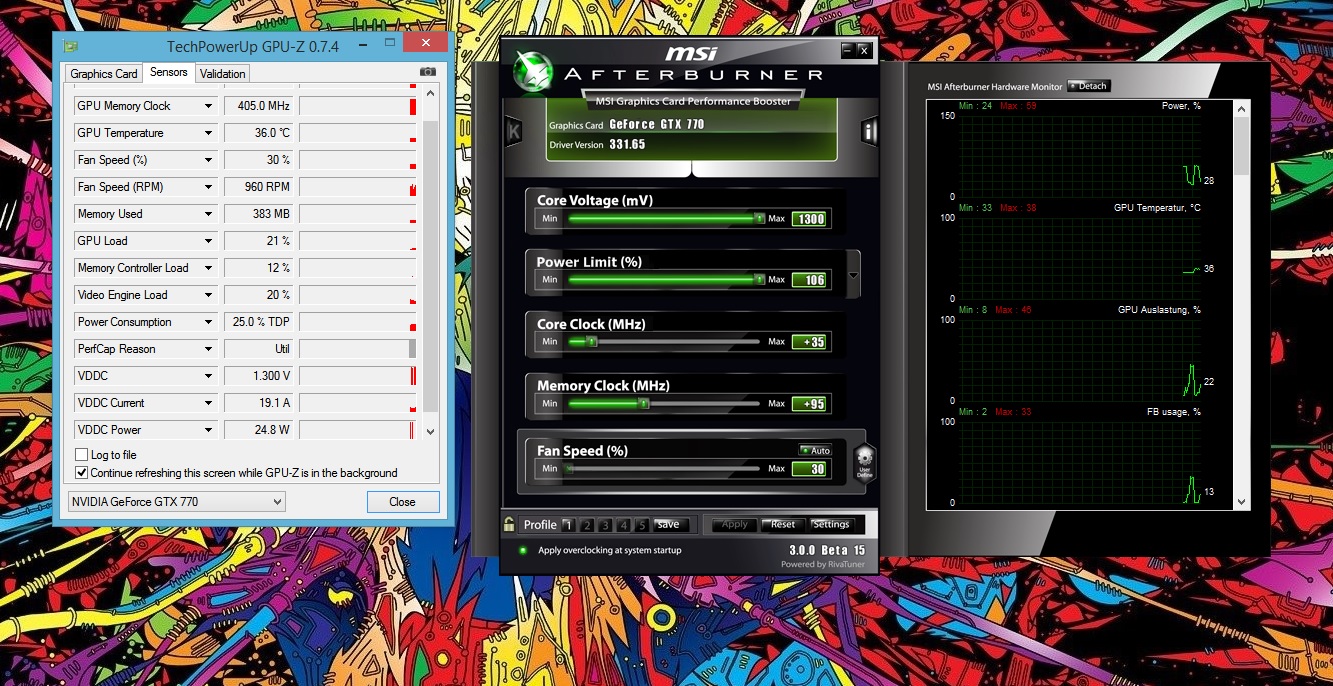This screenshot has width=1333, height=686.
Task: Click the Core Clock slider handle
Action: [x=591, y=342]
